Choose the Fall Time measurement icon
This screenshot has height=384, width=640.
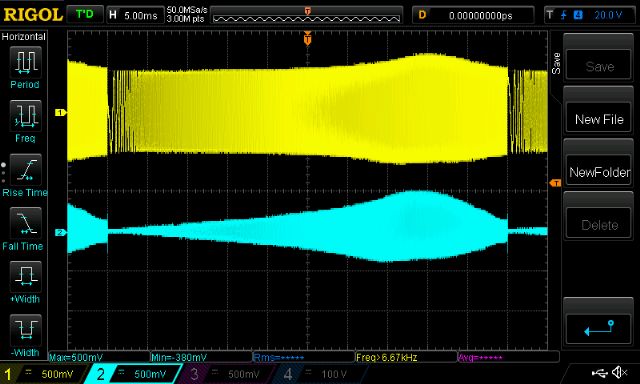(25, 223)
